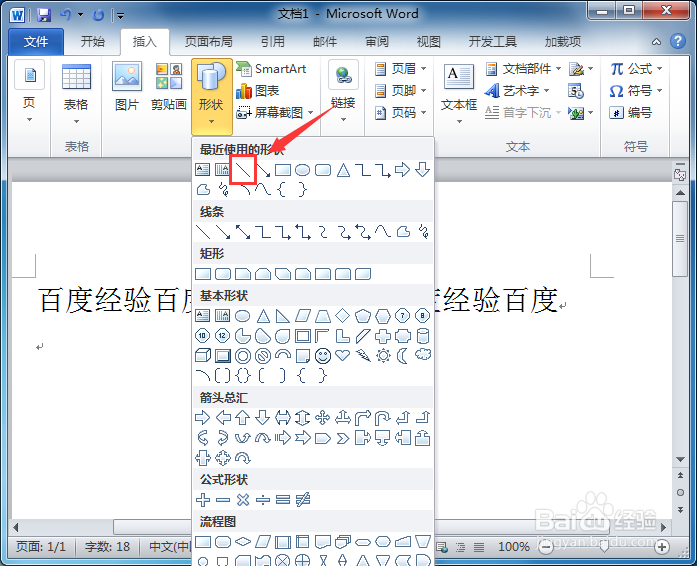
Task: Choose the pentagon basic shape
Action: point(363,316)
